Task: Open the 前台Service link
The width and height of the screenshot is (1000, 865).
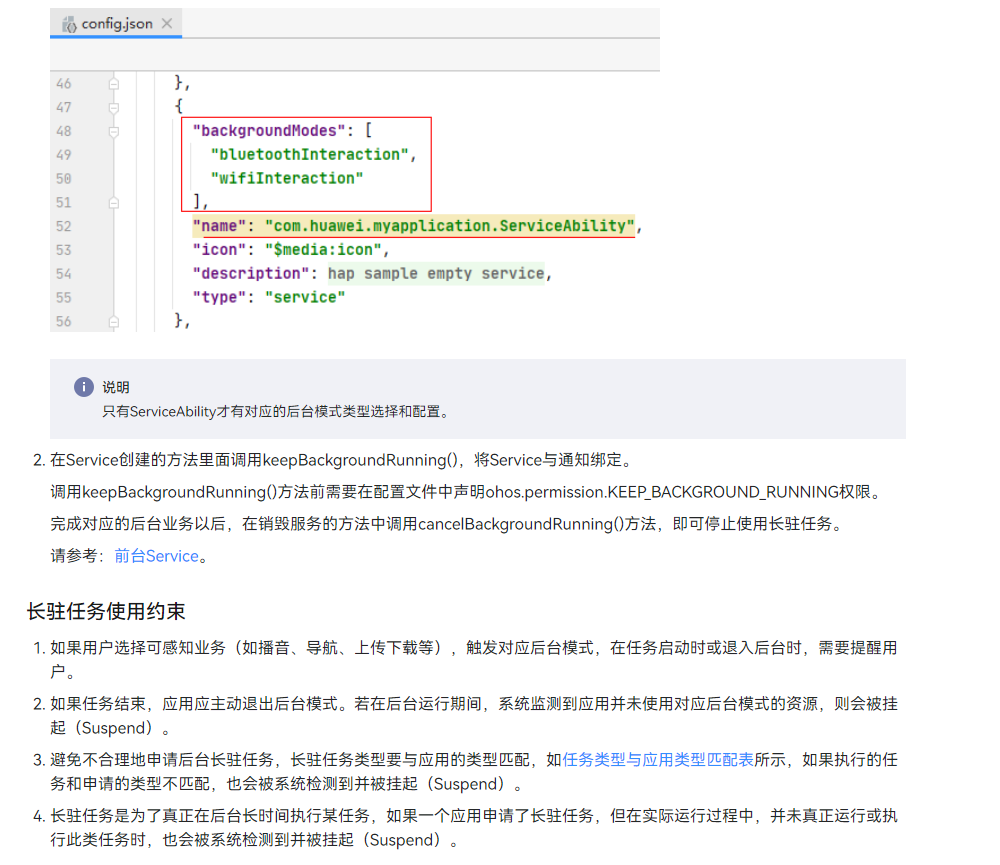Action: coord(157,556)
